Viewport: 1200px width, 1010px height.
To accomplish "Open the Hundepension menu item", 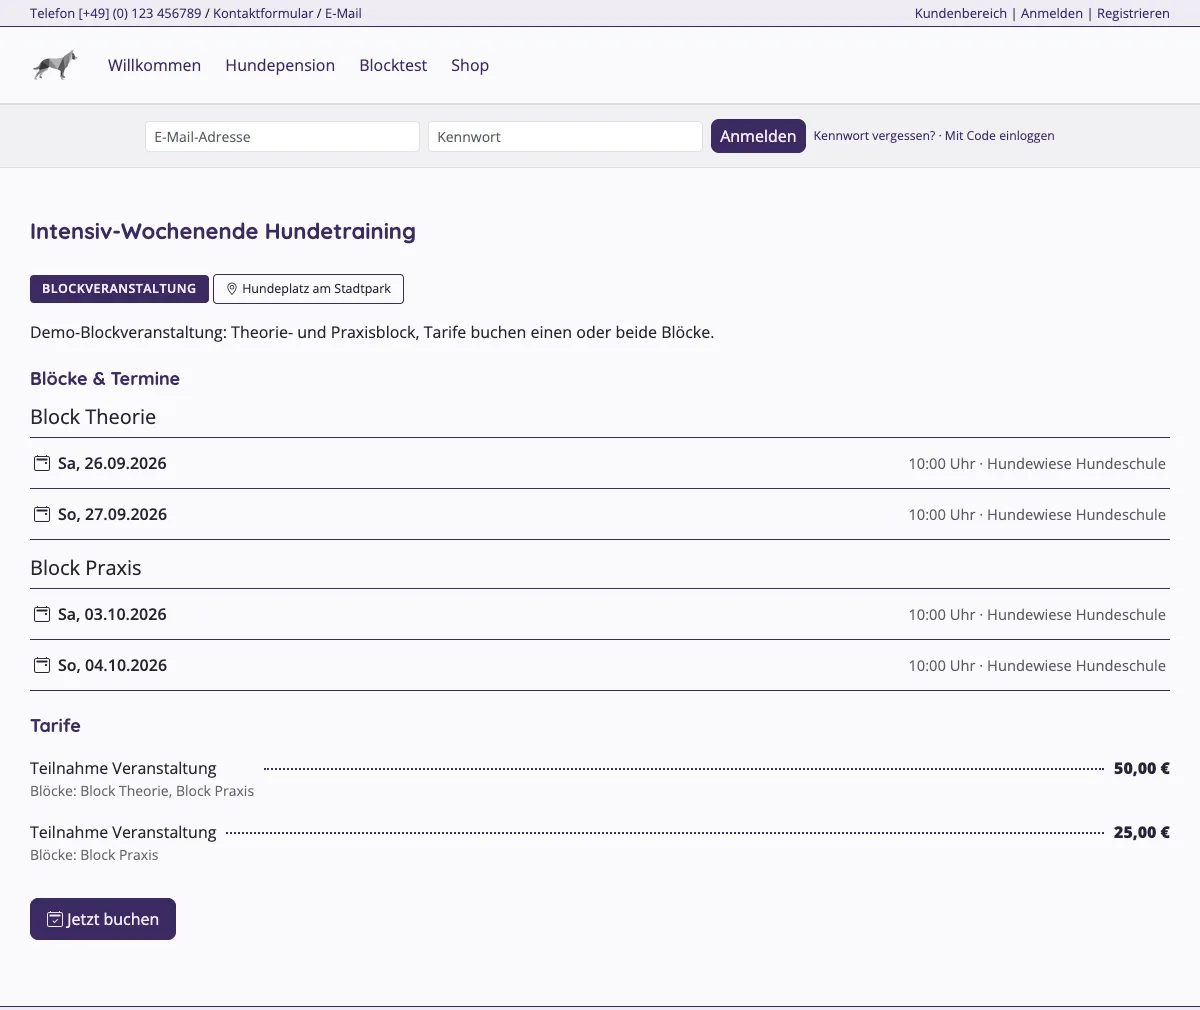I will tap(280, 65).
